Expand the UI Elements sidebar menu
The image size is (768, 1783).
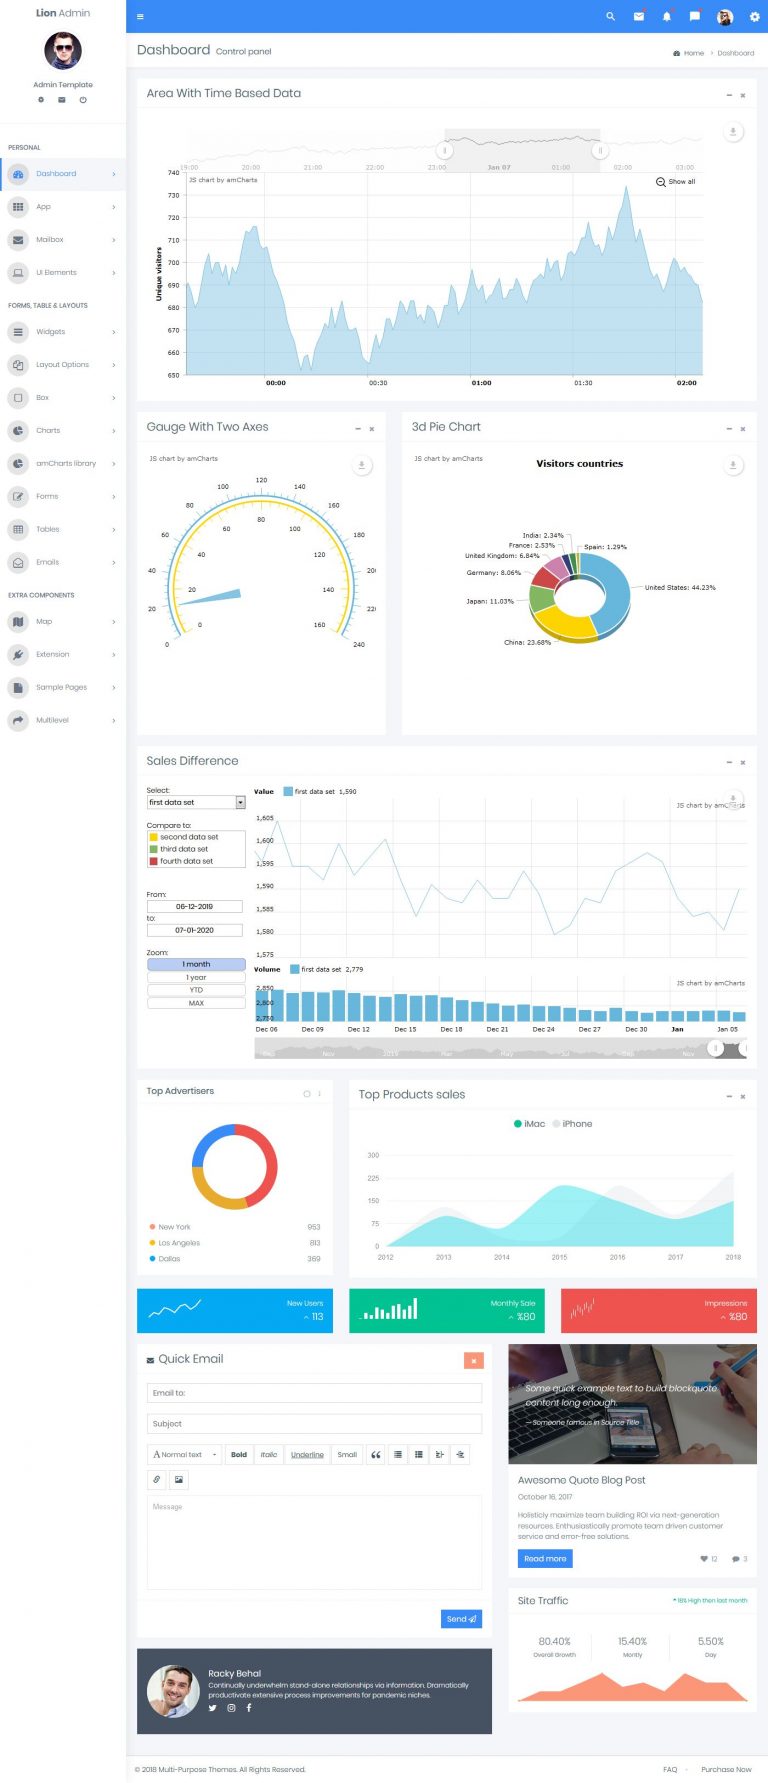coord(63,273)
